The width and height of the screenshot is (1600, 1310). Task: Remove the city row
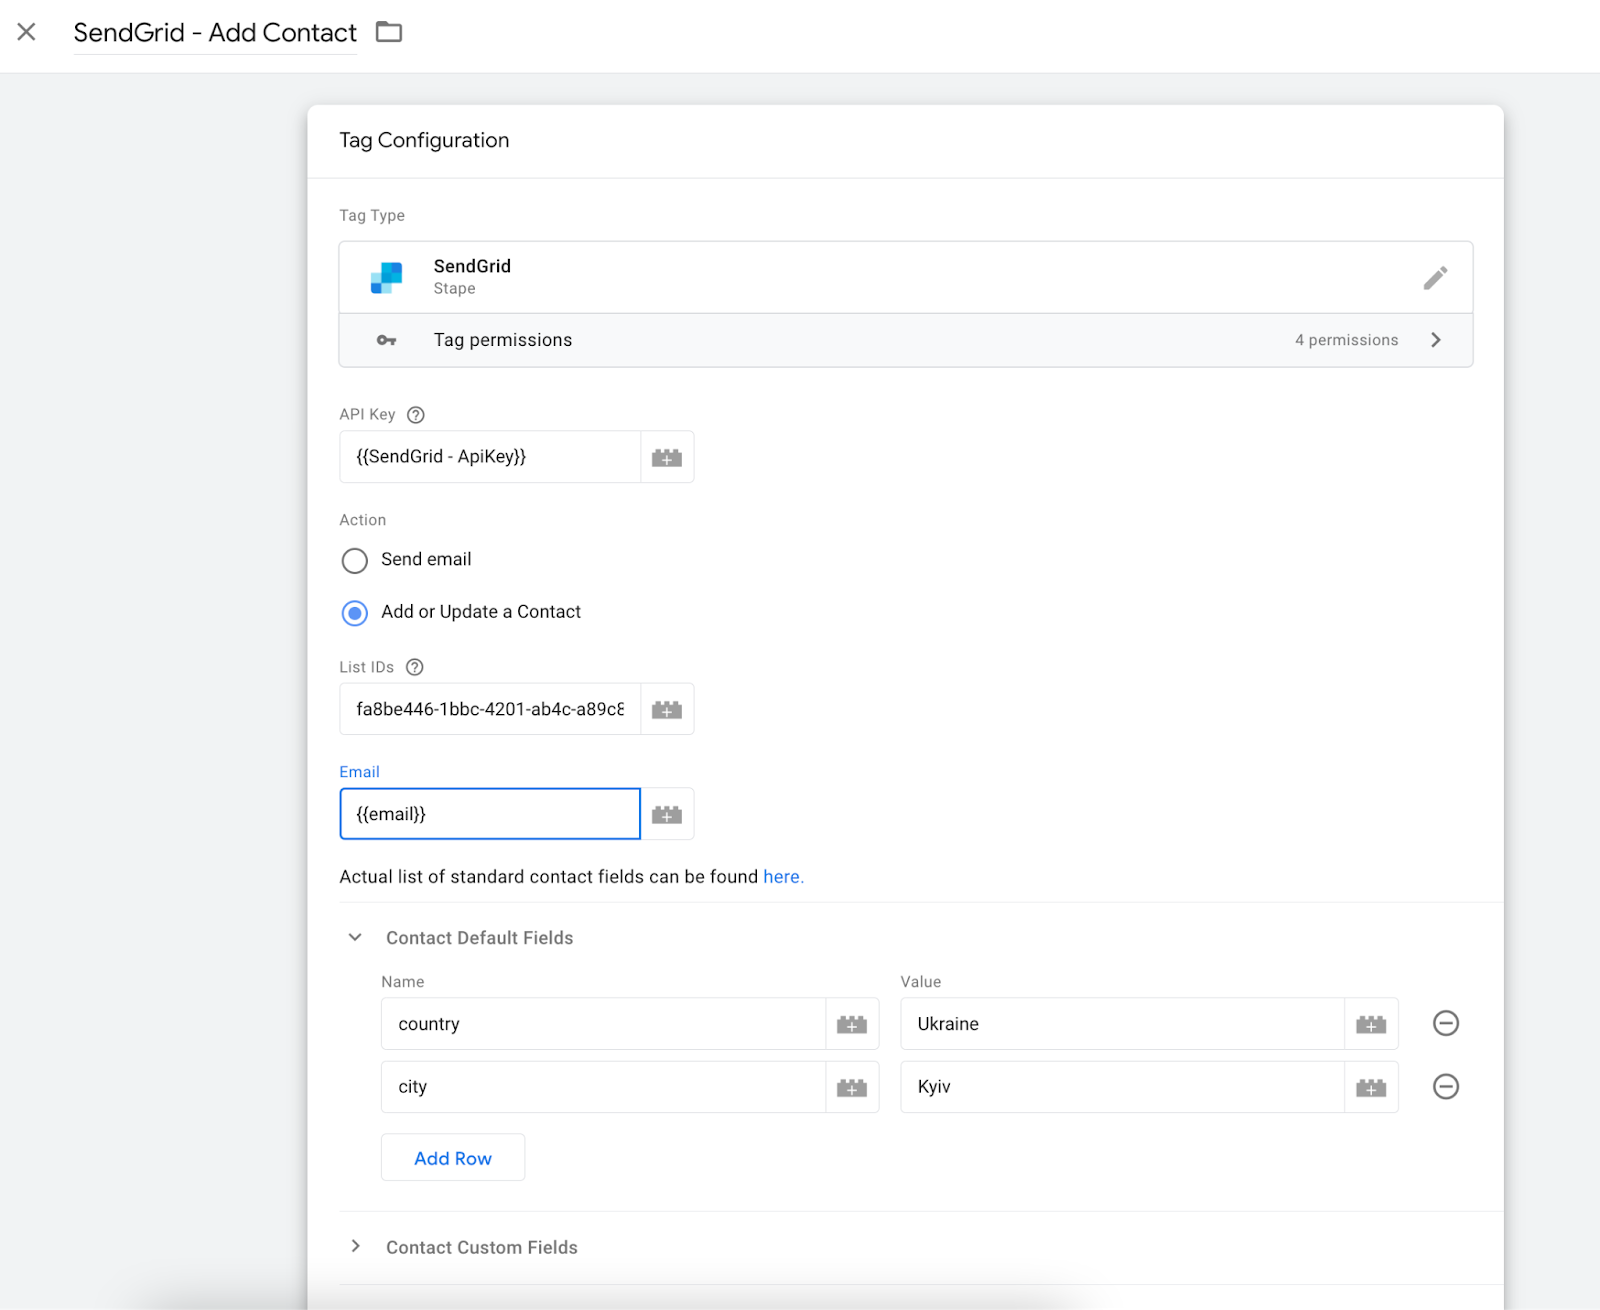(1446, 1086)
